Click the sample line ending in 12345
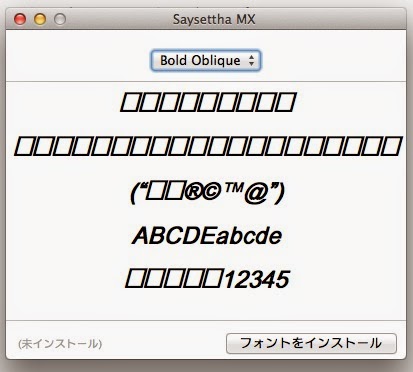Screen dimensions: 413x372 207,279
